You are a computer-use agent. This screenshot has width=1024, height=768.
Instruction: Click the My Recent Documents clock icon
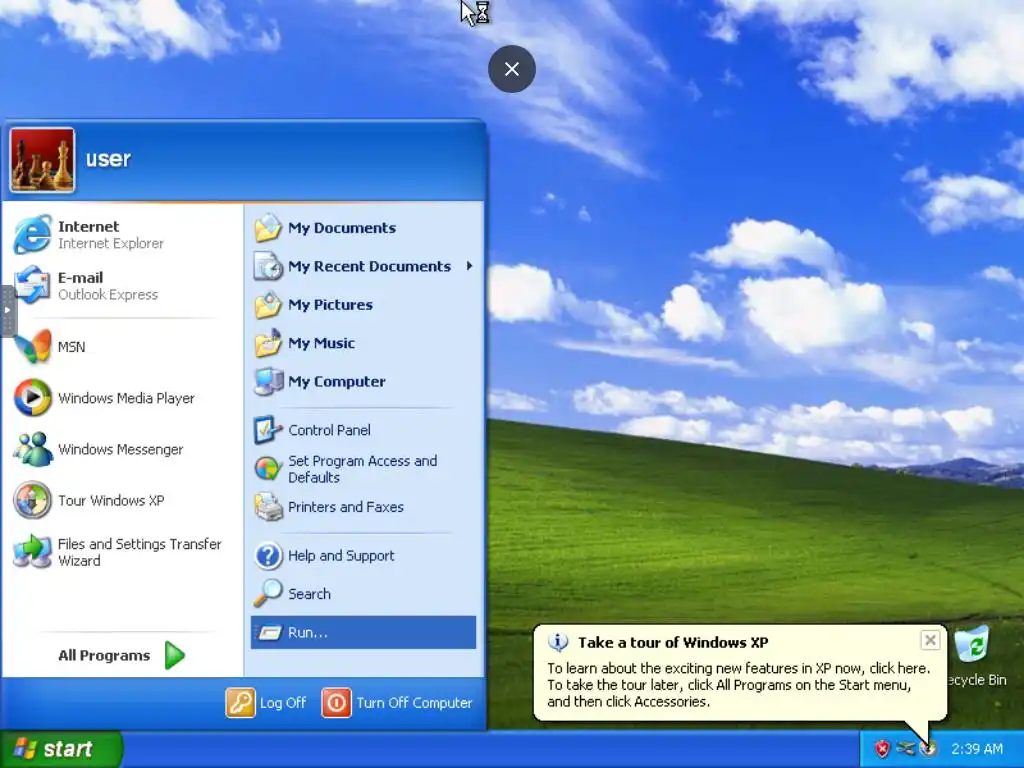click(268, 266)
